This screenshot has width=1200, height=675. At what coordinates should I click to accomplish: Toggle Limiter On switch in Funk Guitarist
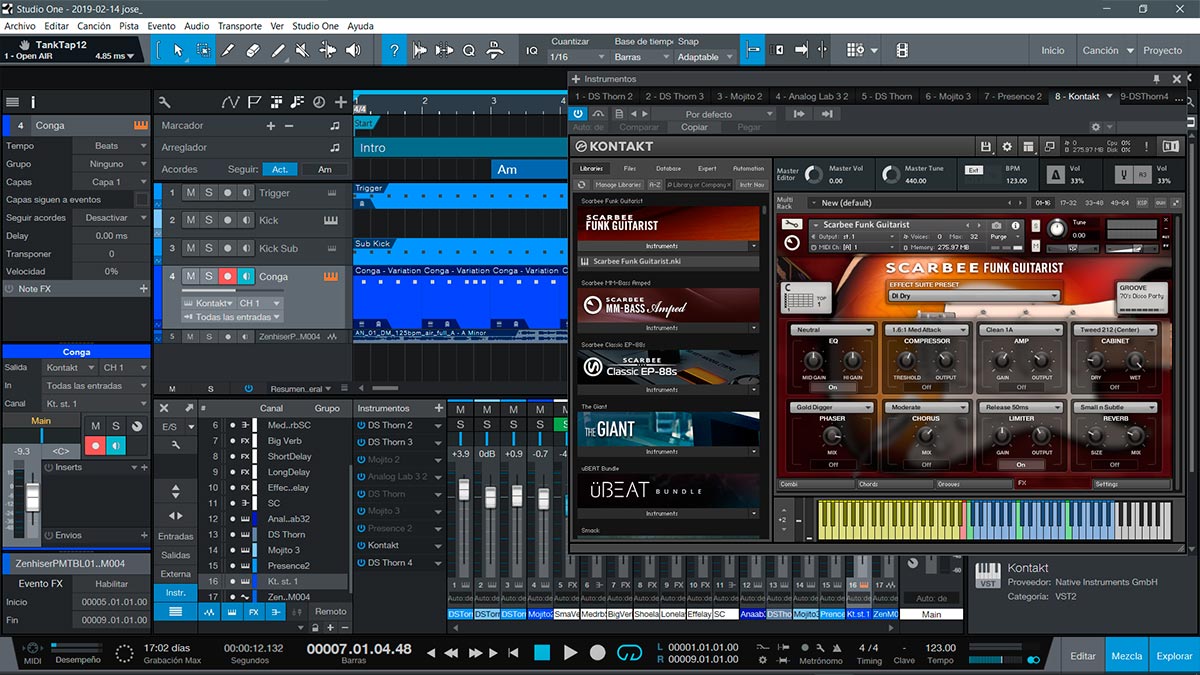pos(1021,464)
